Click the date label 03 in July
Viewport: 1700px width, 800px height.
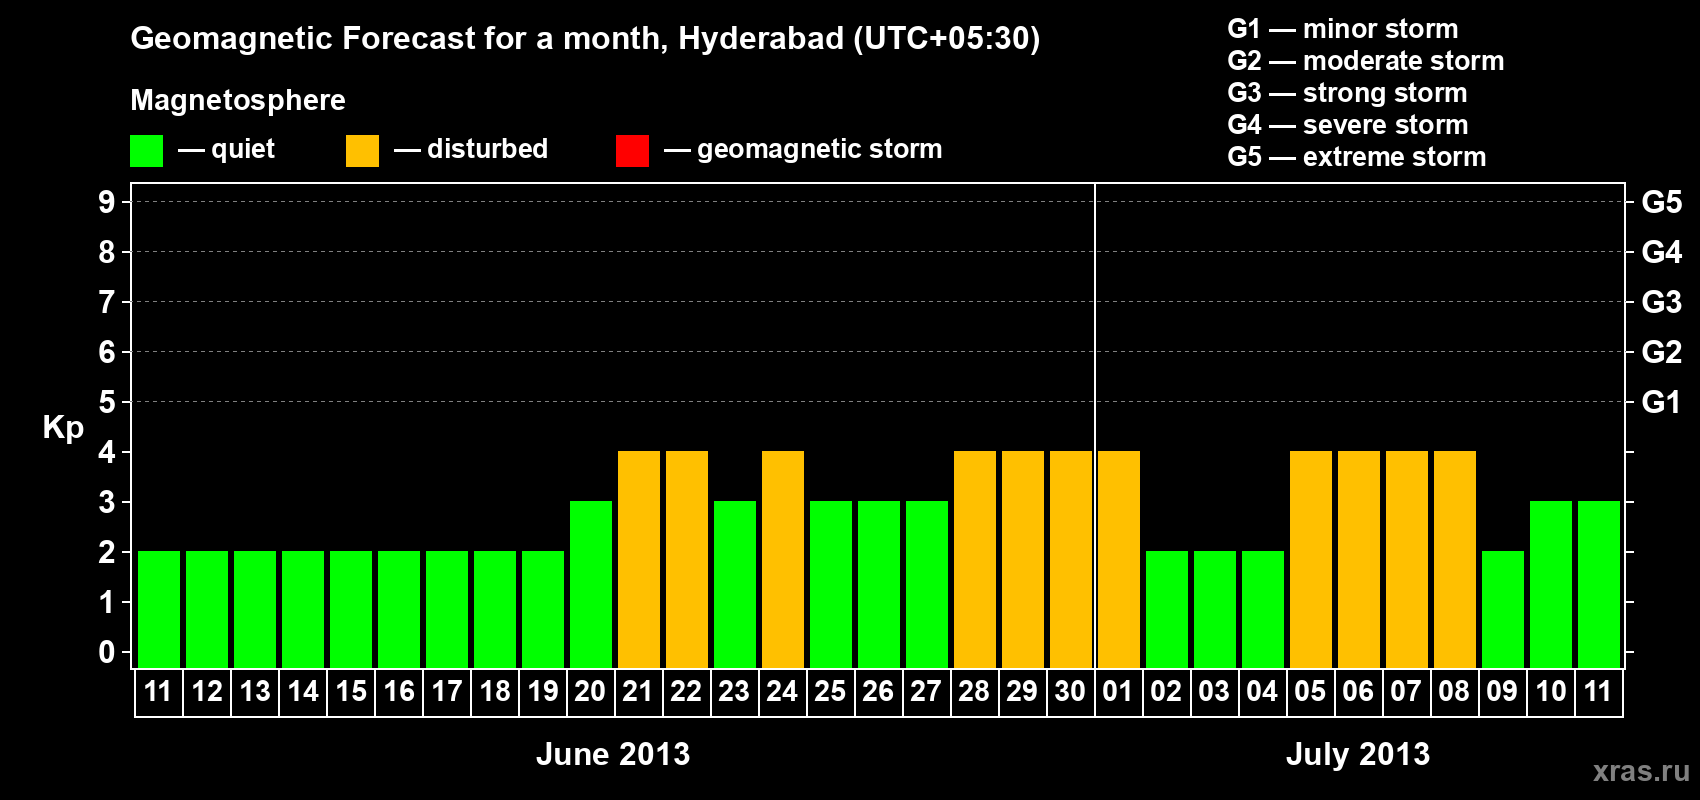click(1214, 691)
